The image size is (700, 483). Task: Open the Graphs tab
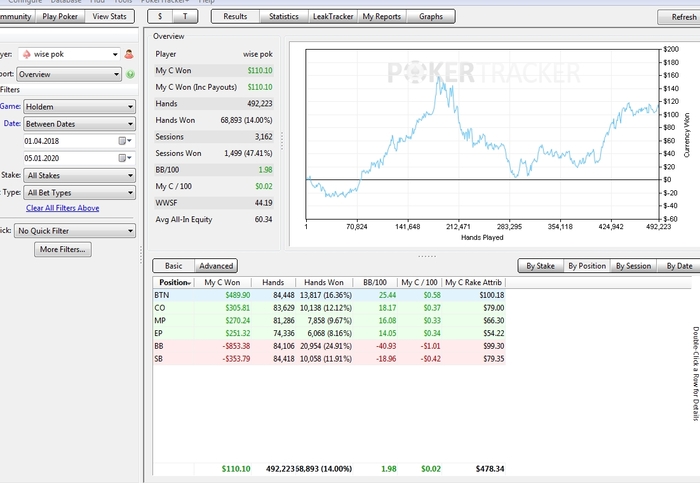(431, 17)
